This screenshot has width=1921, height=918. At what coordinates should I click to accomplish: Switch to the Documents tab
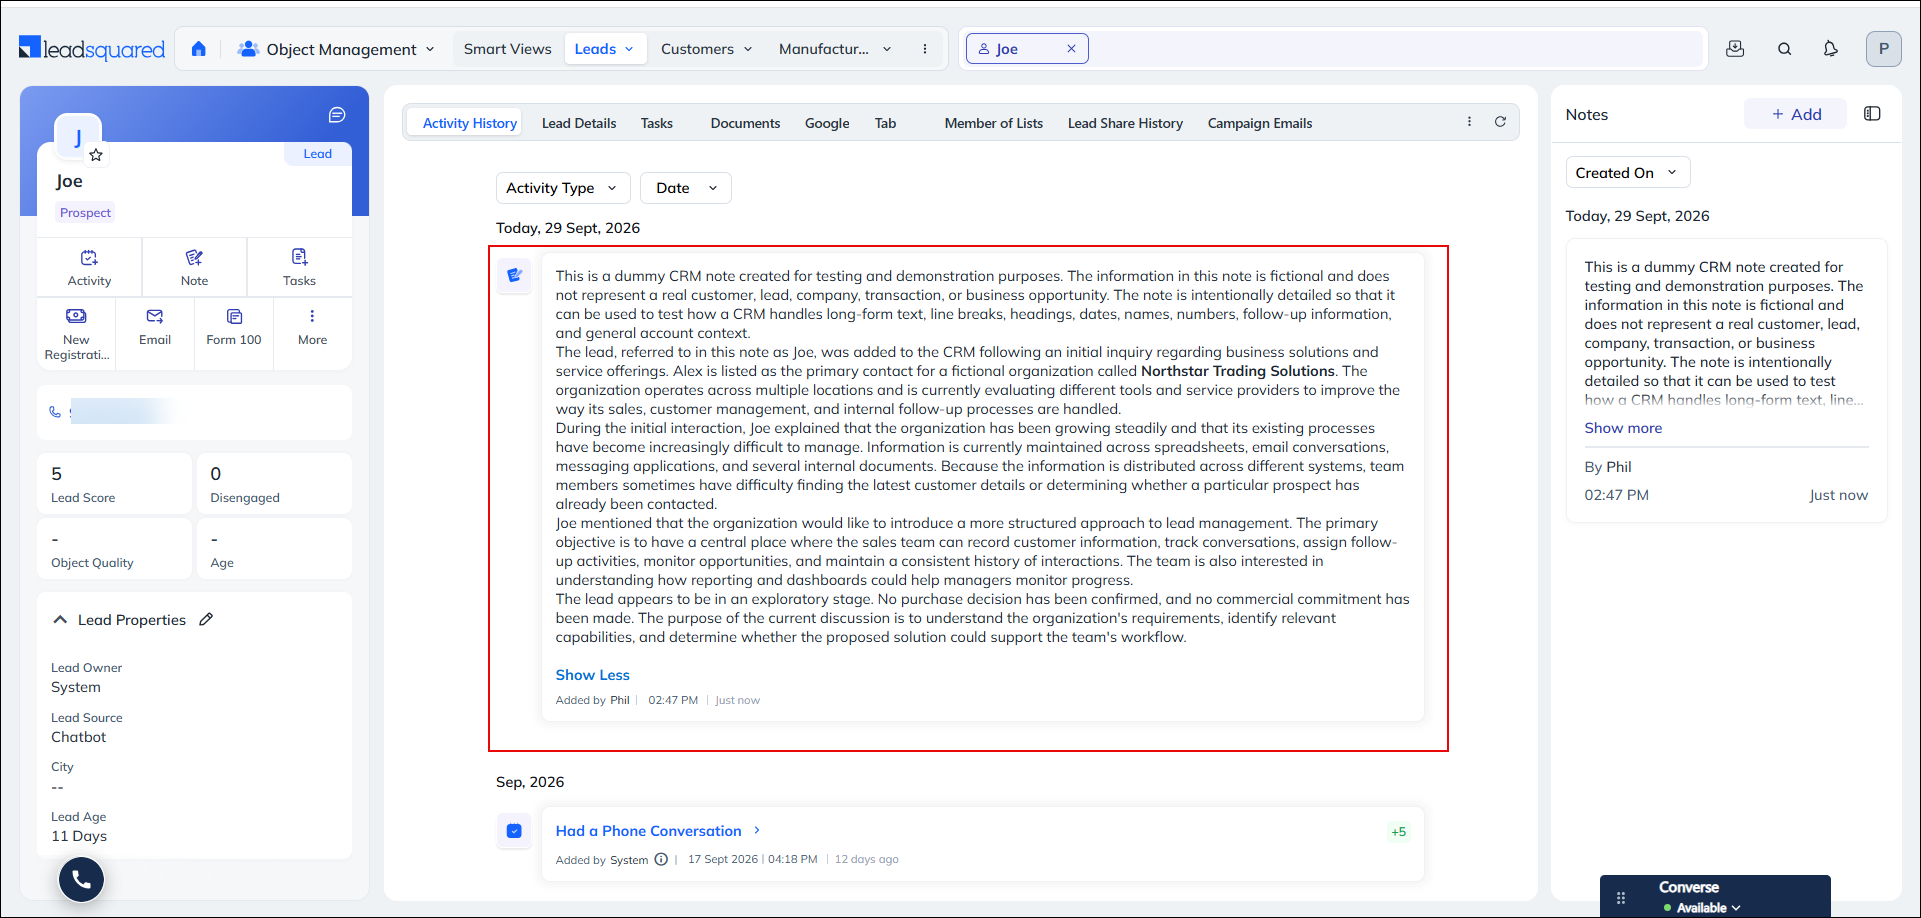pos(745,123)
